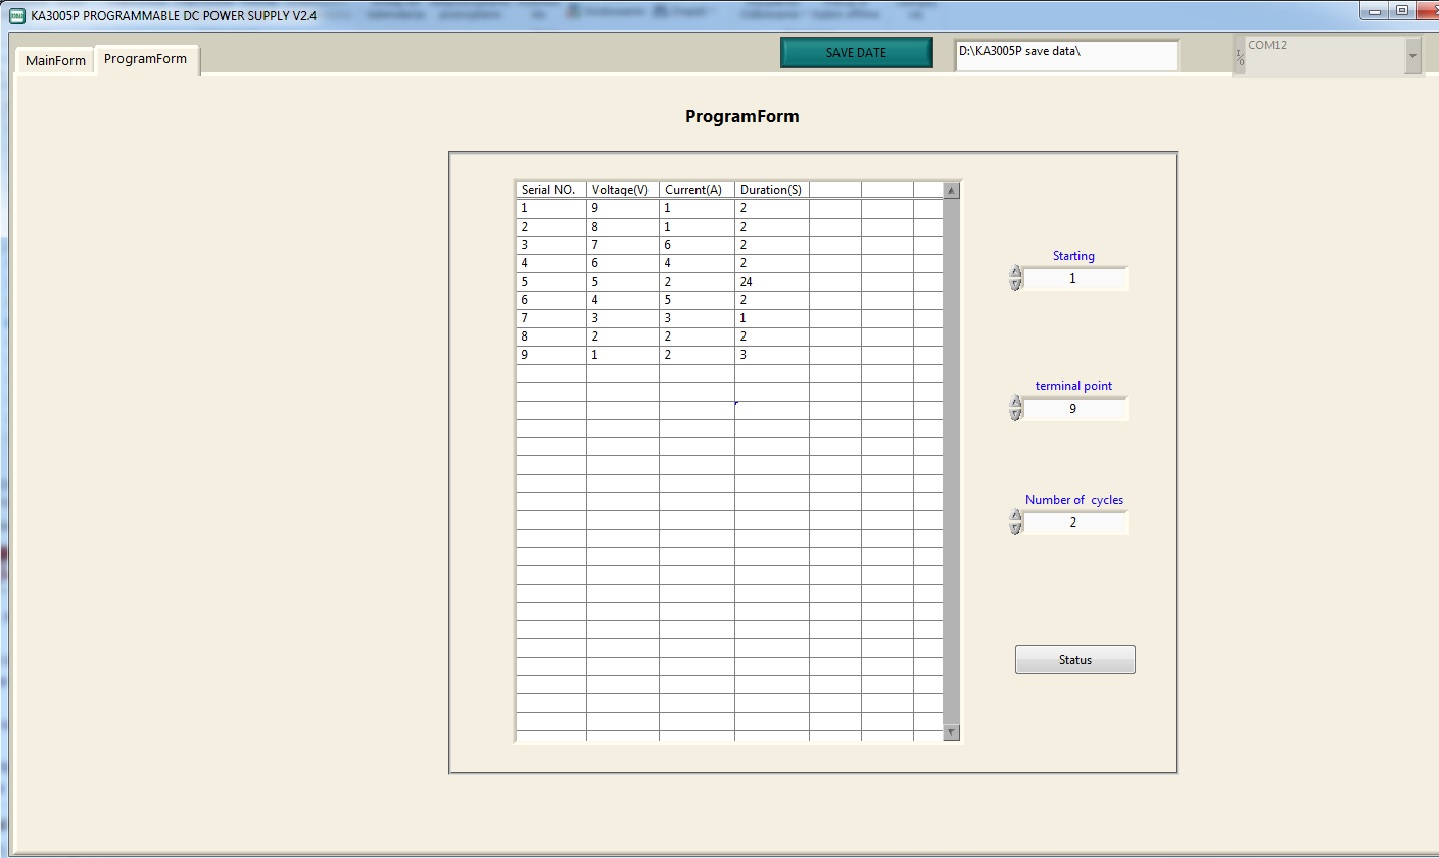This screenshot has height=858, width=1439.
Task: Click the Status button
Action: tap(1075, 660)
